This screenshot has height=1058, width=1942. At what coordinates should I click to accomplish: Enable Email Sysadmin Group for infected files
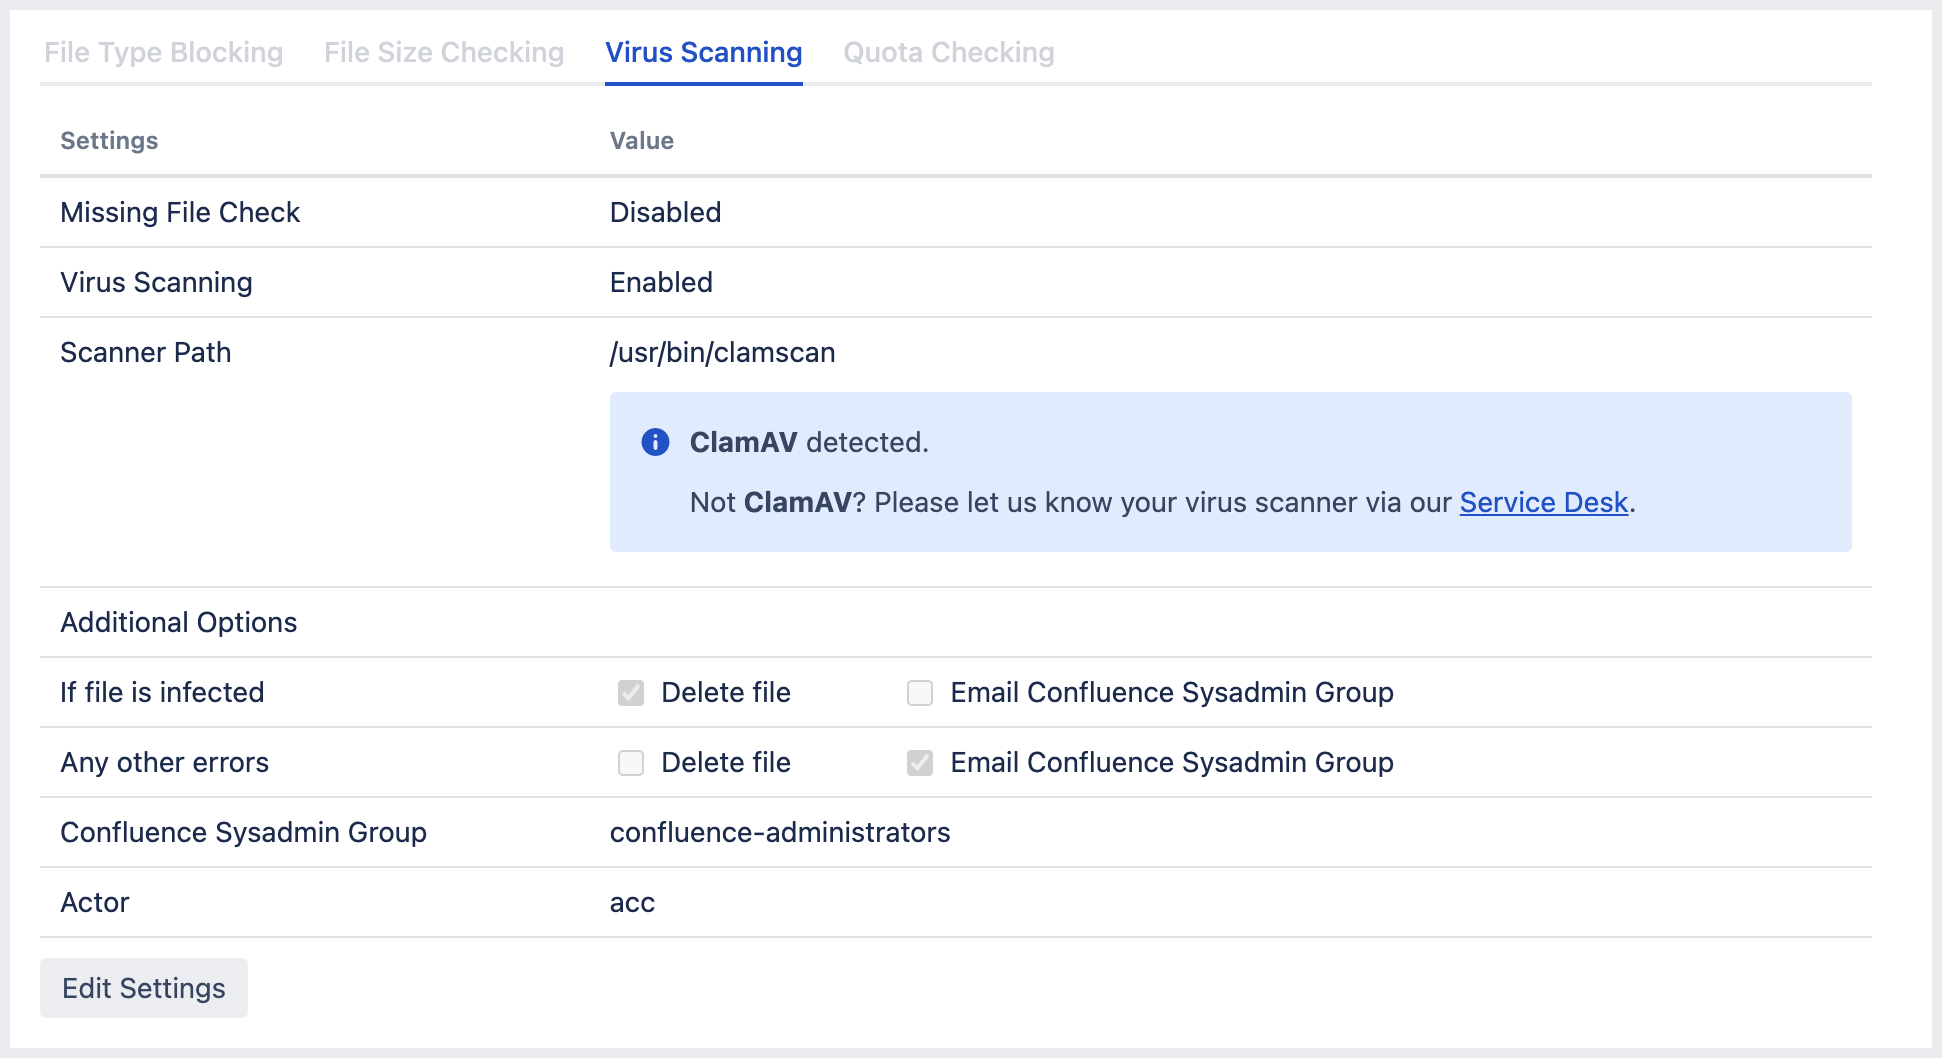(x=920, y=692)
